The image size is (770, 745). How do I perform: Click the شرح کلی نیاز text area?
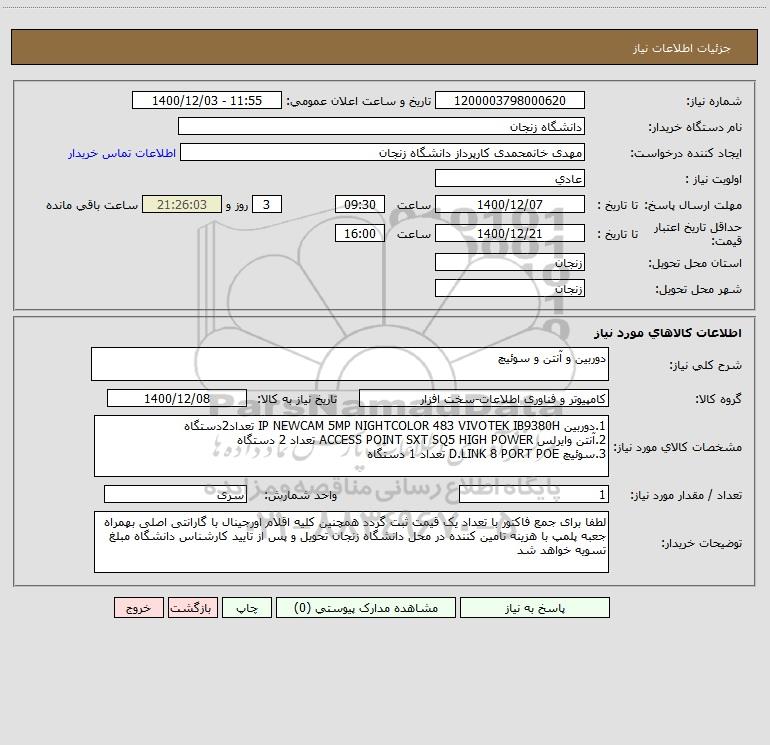pyautogui.click(x=350, y=364)
